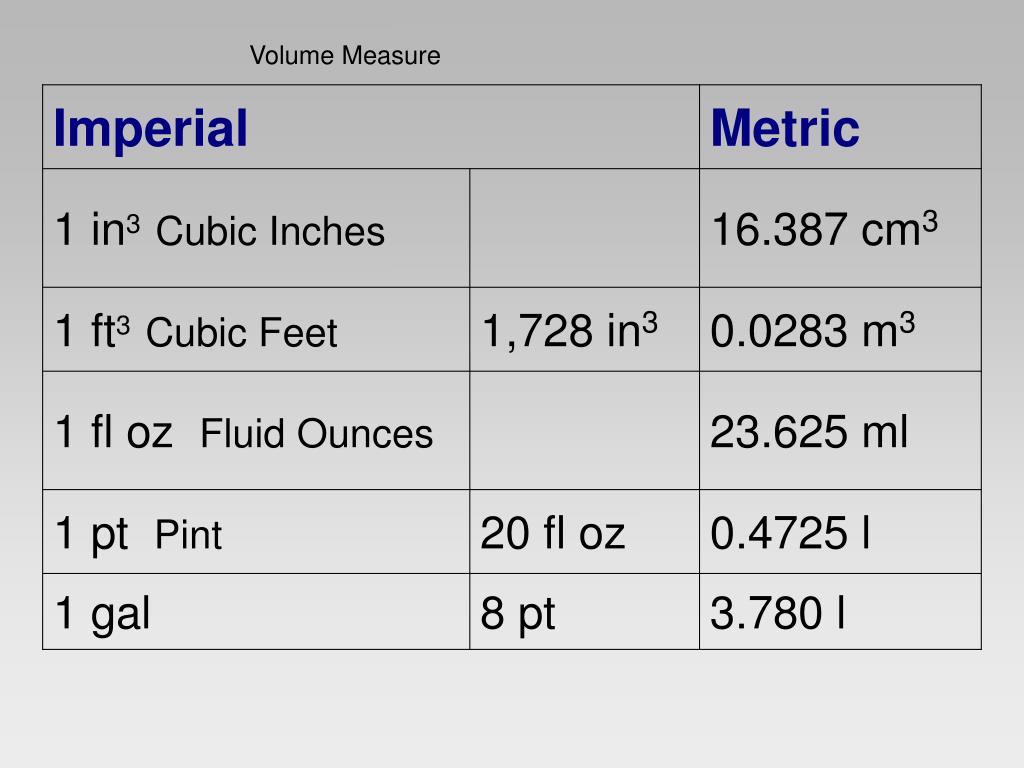Click the words Cubic Feet
Screen dimensions: 1024x768
(242, 332)
